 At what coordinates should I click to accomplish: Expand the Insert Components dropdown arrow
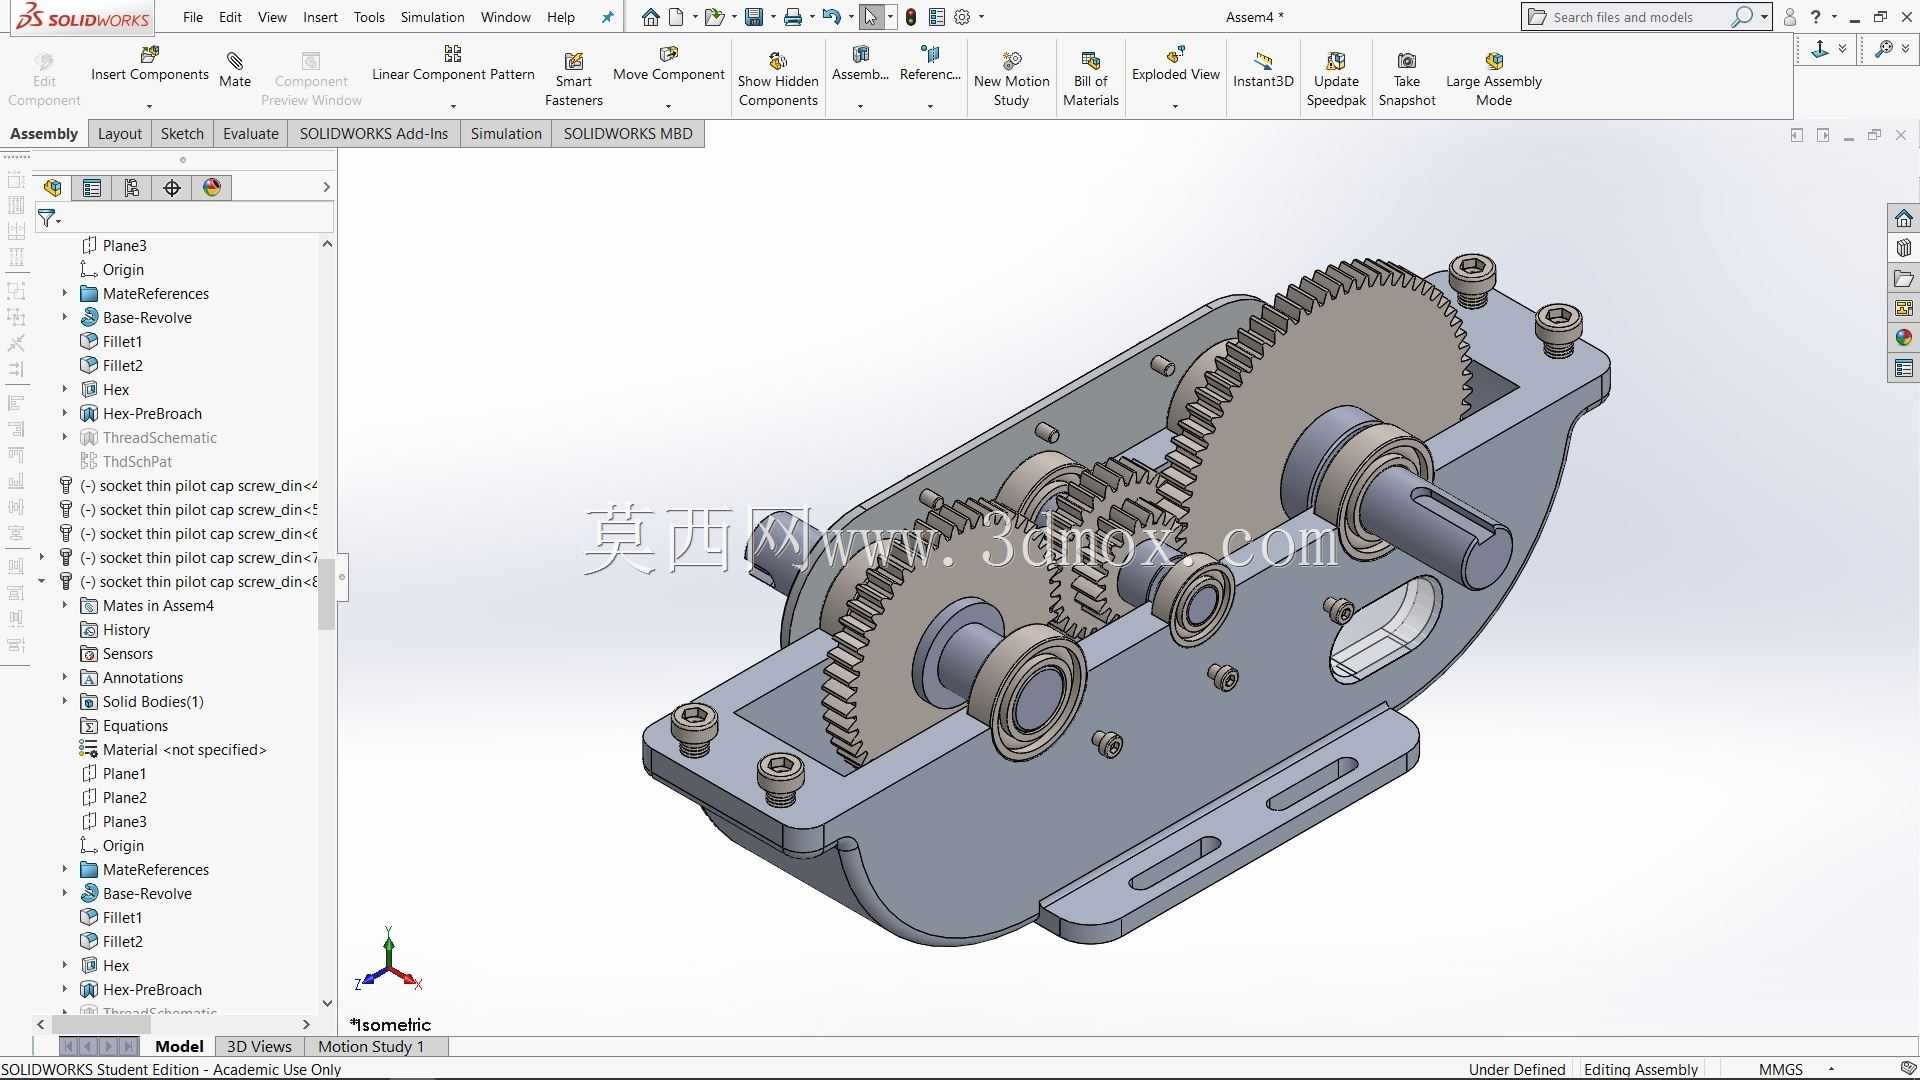[x=149, y=105]
